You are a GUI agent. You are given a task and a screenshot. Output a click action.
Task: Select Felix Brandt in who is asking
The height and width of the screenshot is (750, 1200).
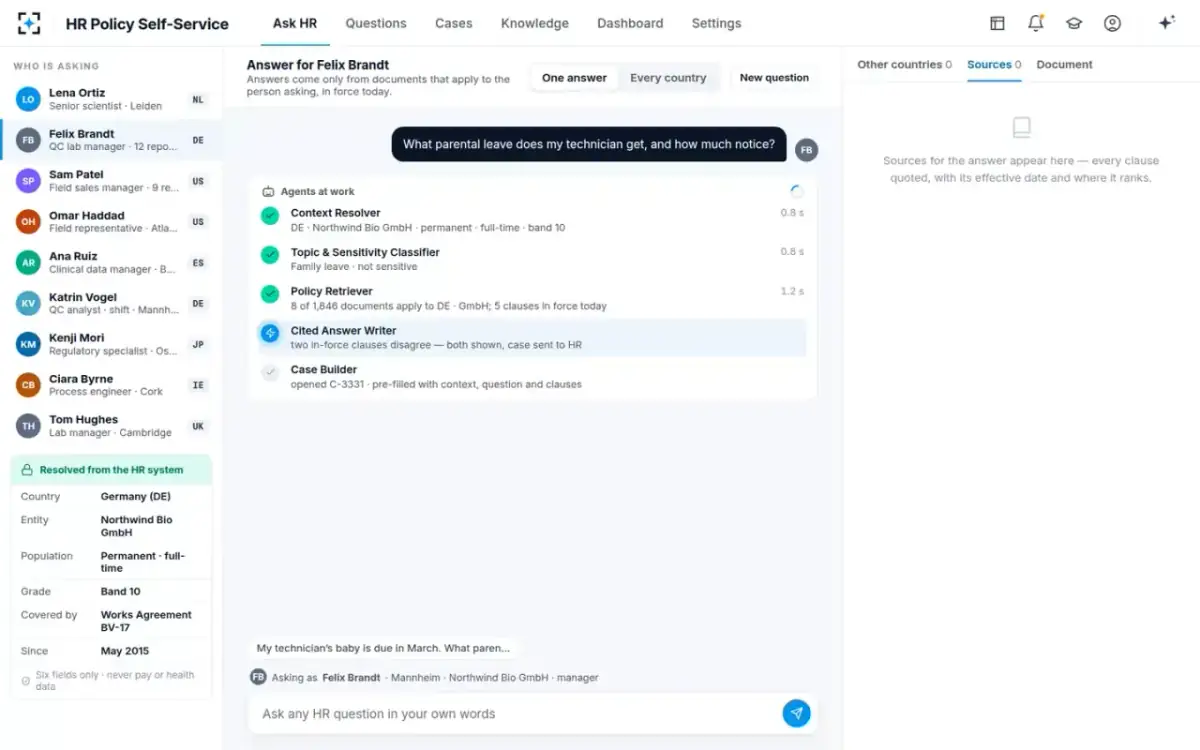pos(111,140)
